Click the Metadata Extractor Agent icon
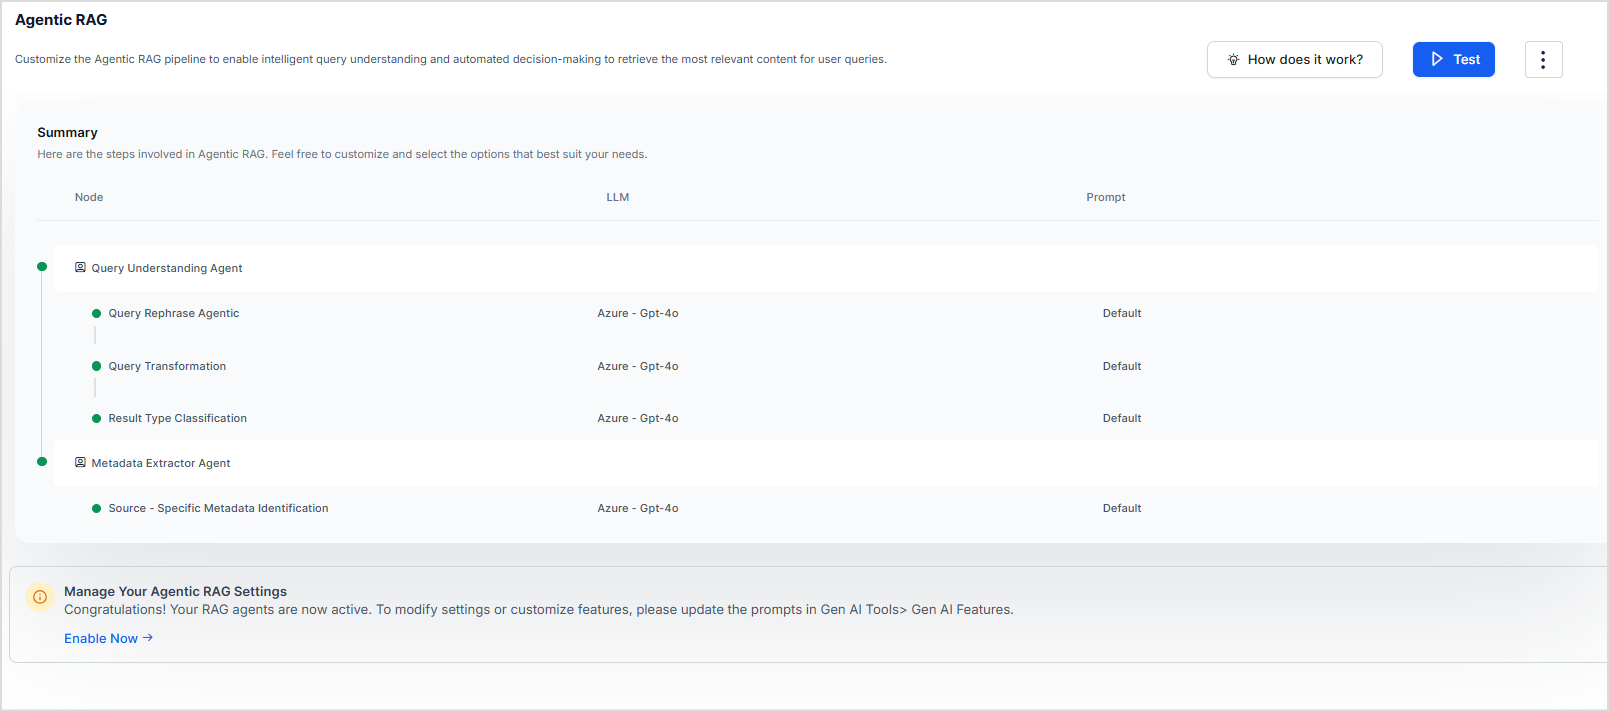The image size is (1609, 711). click(80, 463)
